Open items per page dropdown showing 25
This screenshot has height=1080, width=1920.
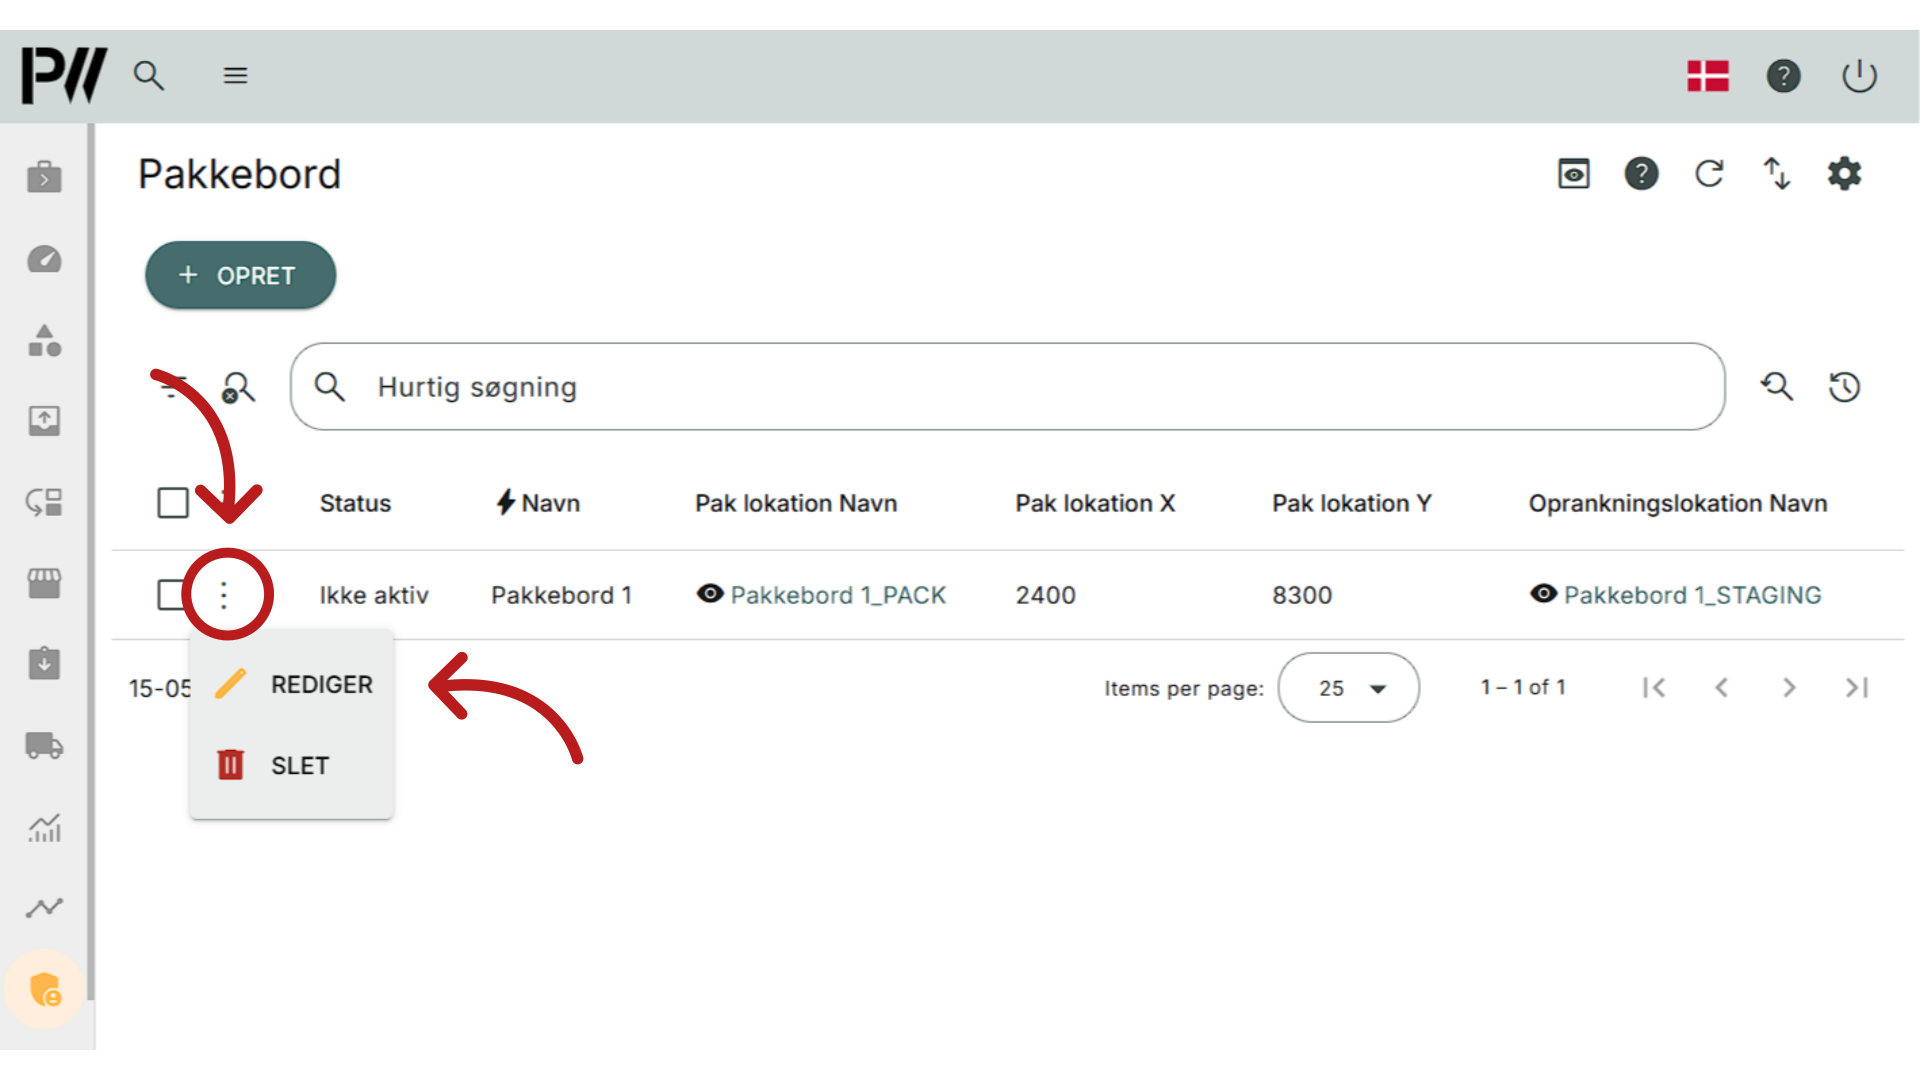pyautogui.click(x=1348, y=688)
